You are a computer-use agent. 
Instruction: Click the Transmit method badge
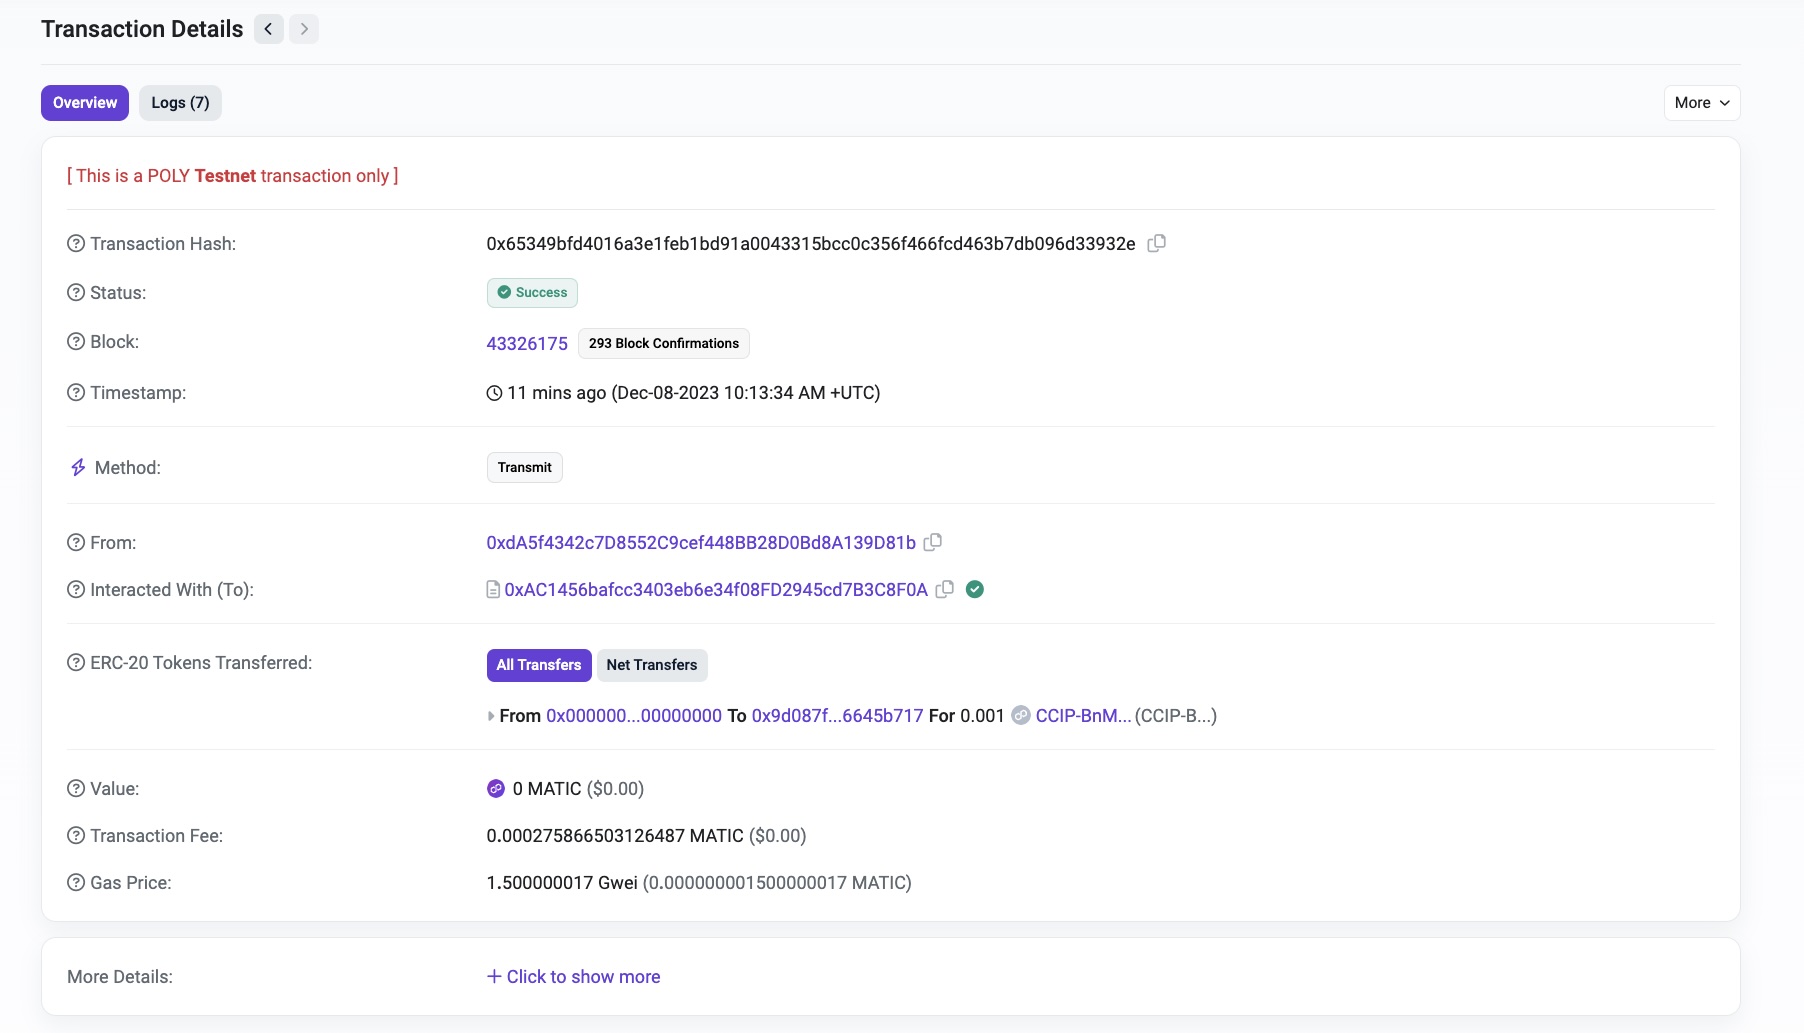pyautogui.click(x=525, y=467)
